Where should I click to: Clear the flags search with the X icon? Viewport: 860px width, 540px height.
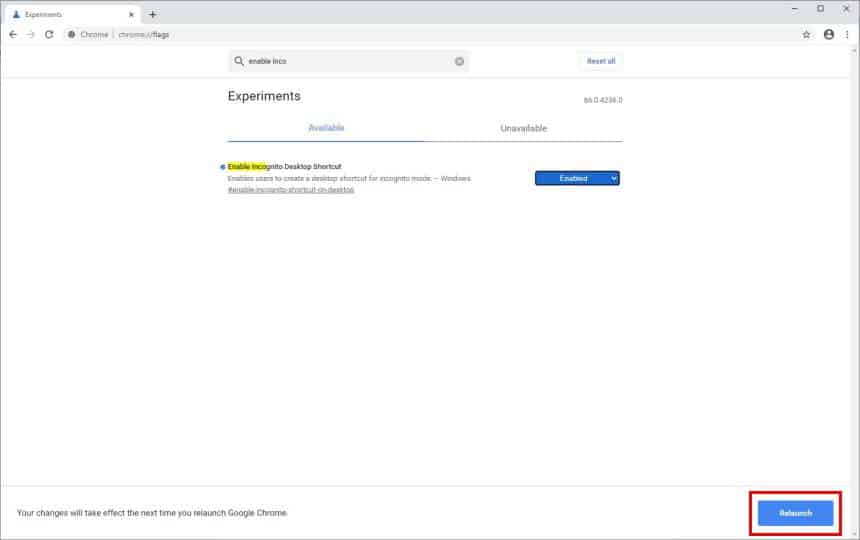click(x=460, y=61)
